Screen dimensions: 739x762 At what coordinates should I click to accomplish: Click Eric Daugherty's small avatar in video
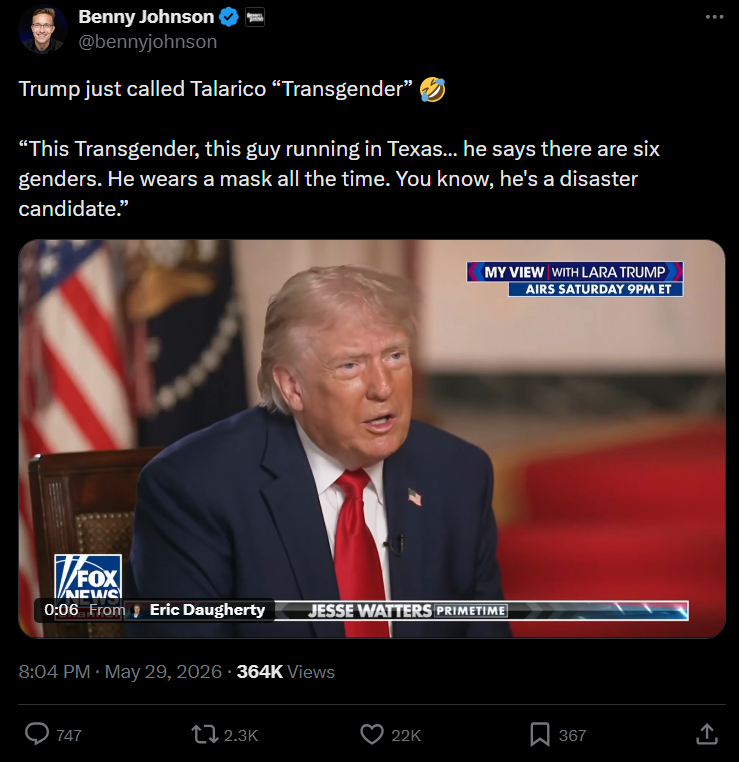tap(137, 610)
